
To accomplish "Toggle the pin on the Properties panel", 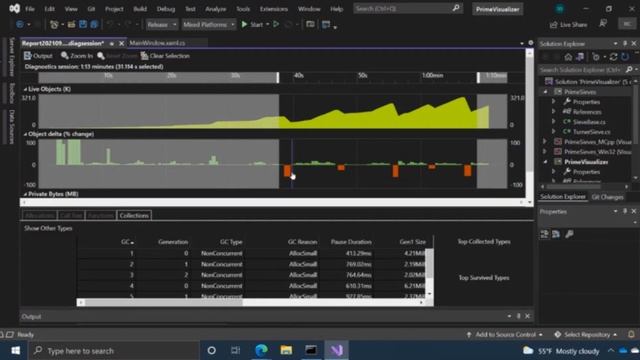I will [x=625, y=211].
